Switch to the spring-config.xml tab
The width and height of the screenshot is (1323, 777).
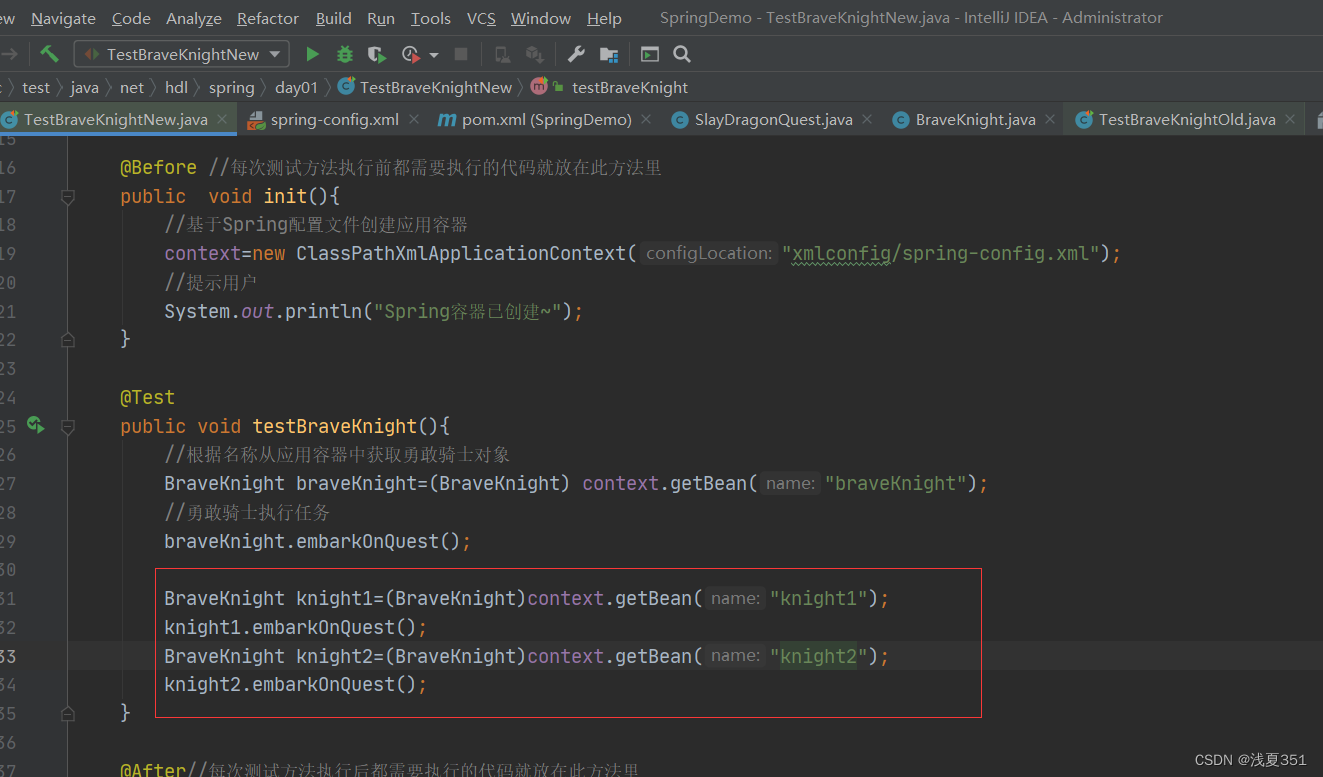(335, 120)
